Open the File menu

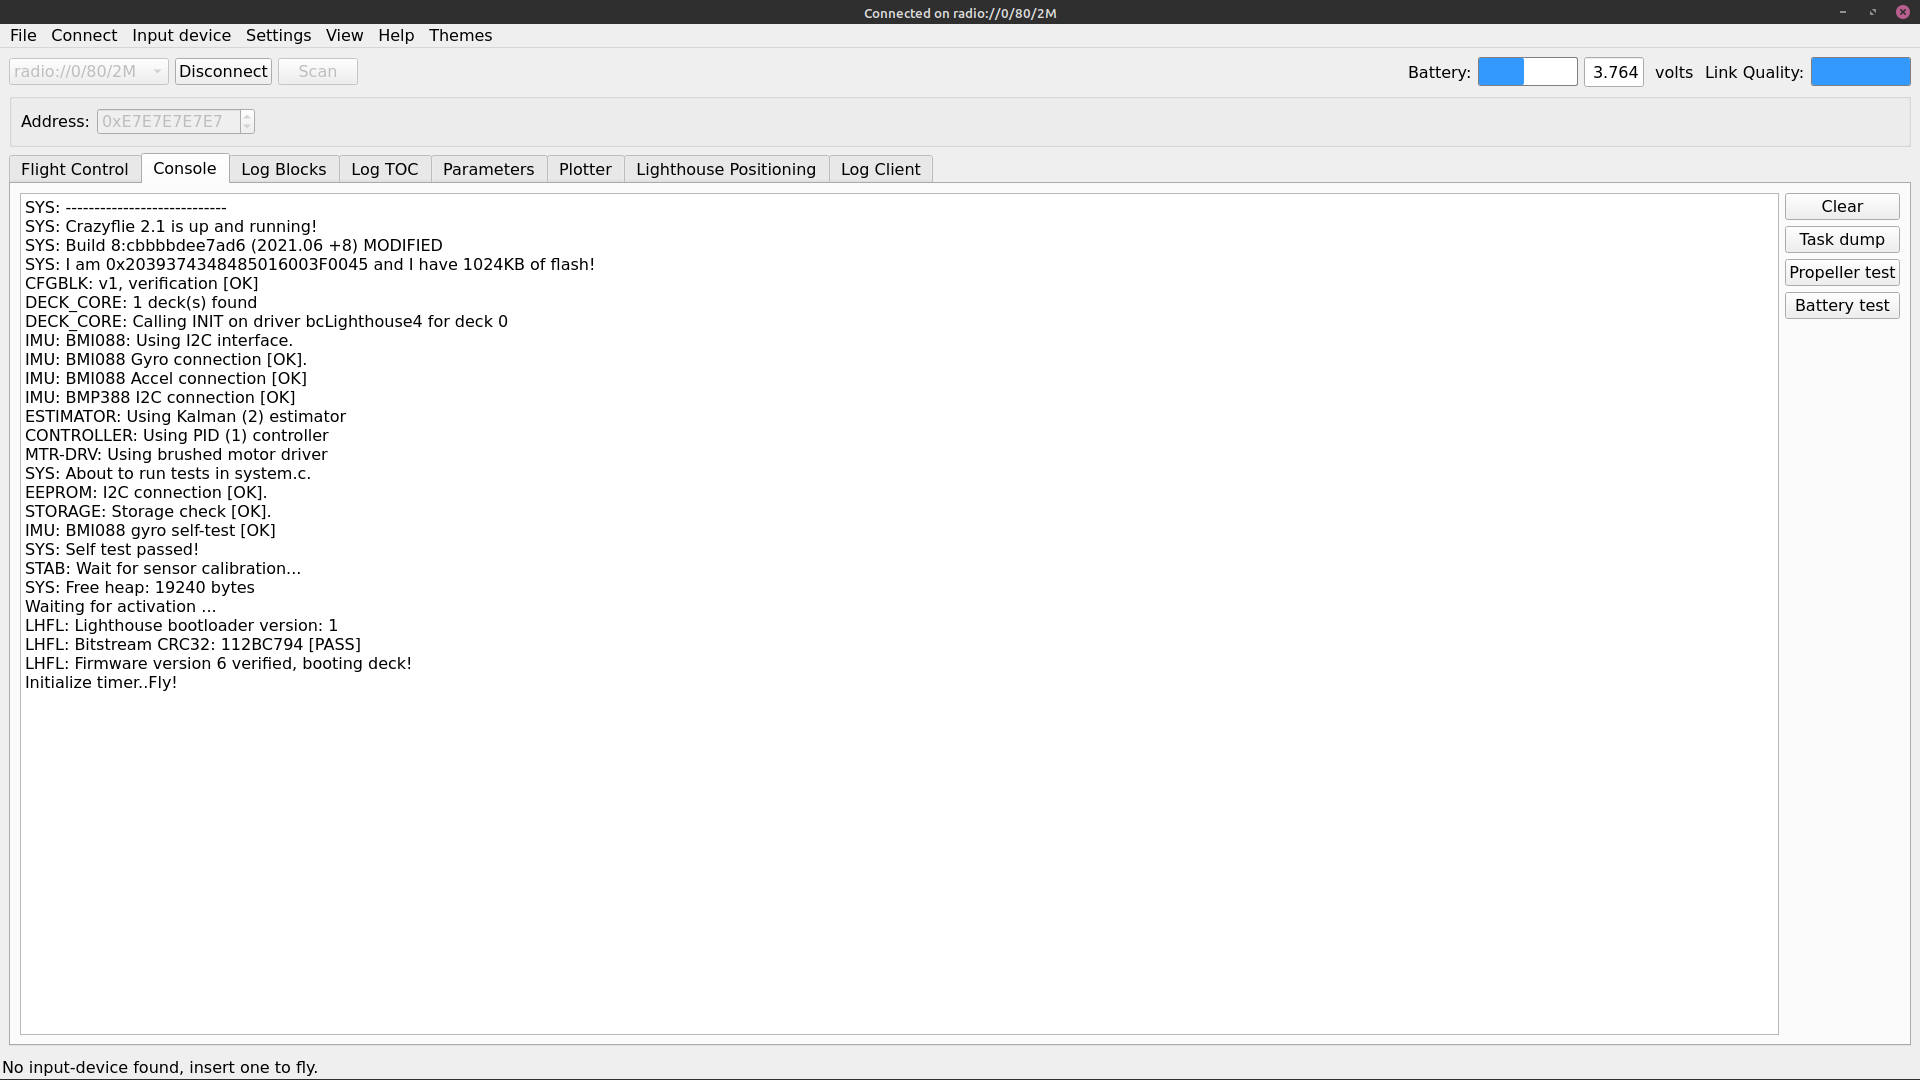coord(23,35)
